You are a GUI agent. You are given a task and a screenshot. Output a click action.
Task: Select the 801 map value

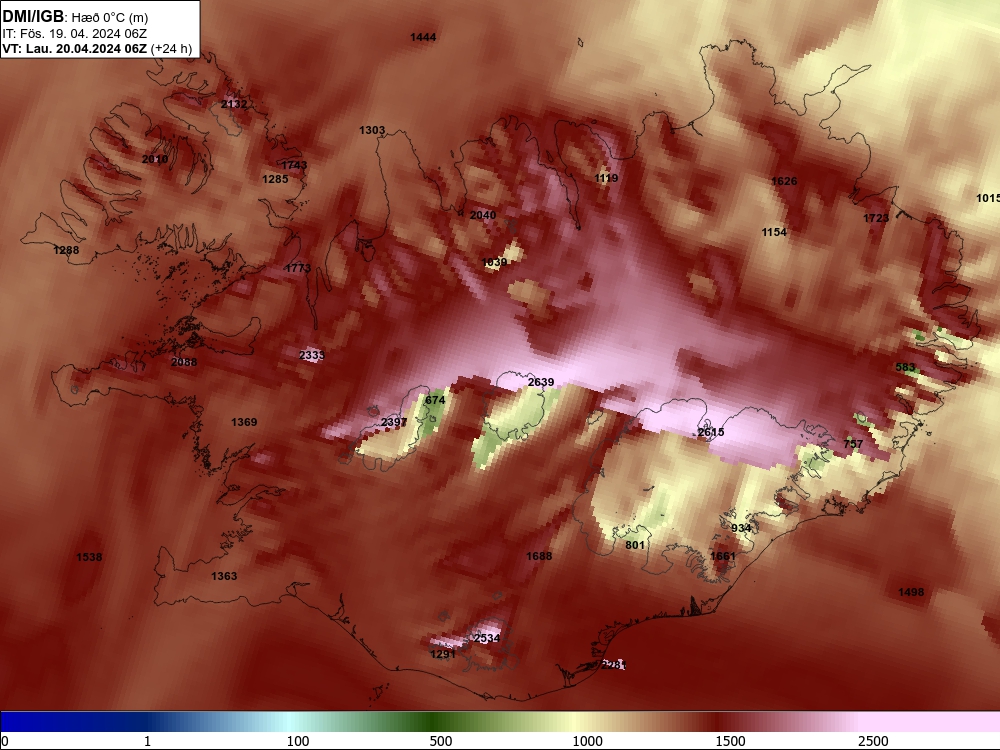click(635, 545)
